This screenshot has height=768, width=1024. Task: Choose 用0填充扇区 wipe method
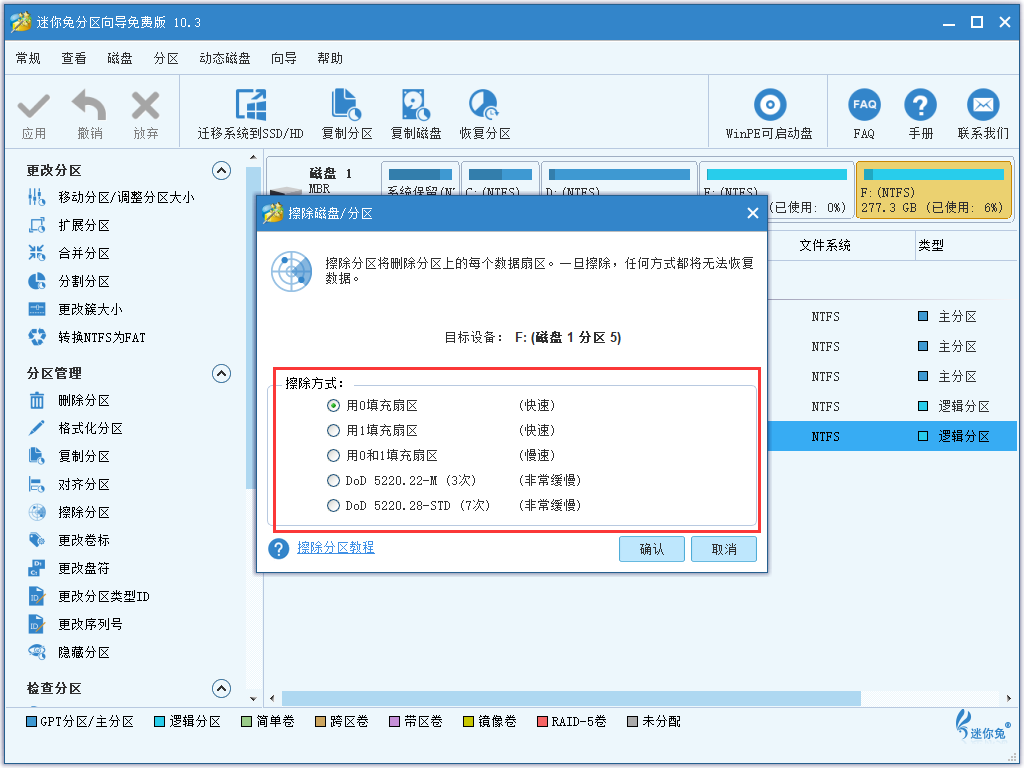[333, 406]
